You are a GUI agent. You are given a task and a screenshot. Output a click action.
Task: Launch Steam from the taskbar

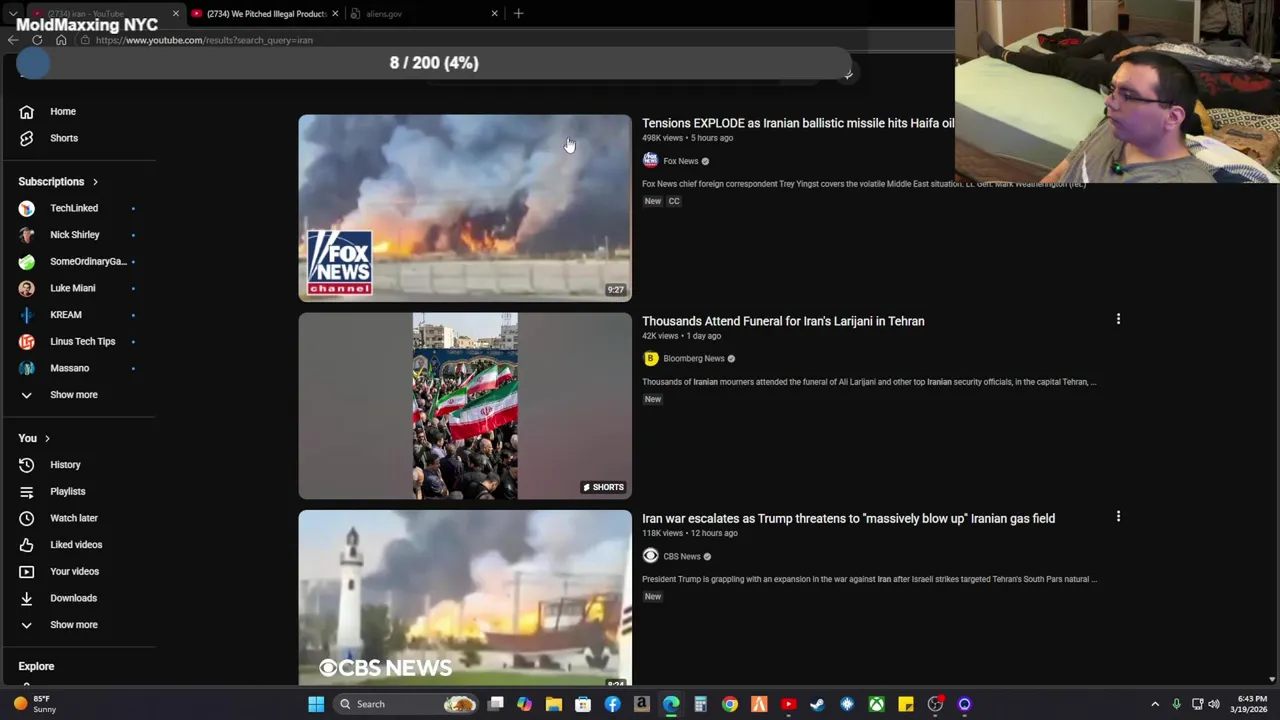(x=817, y=704)
